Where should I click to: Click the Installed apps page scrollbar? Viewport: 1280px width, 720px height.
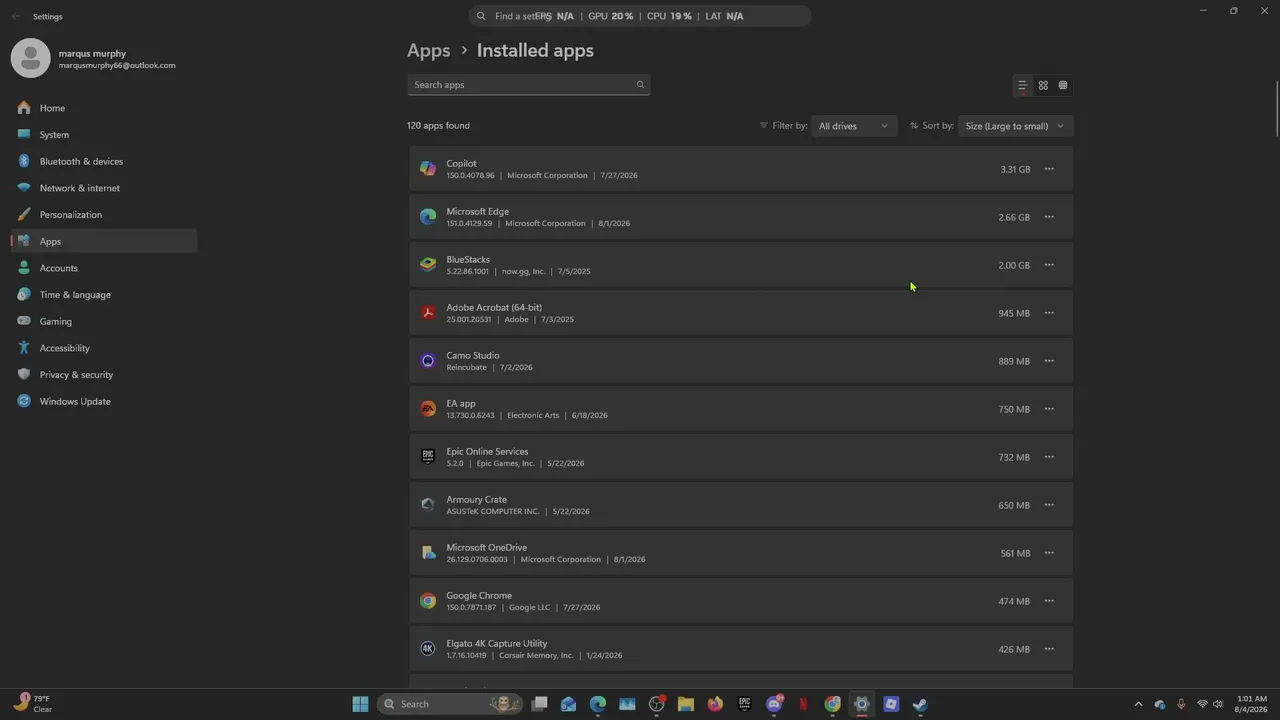[x=1276, y=110]
